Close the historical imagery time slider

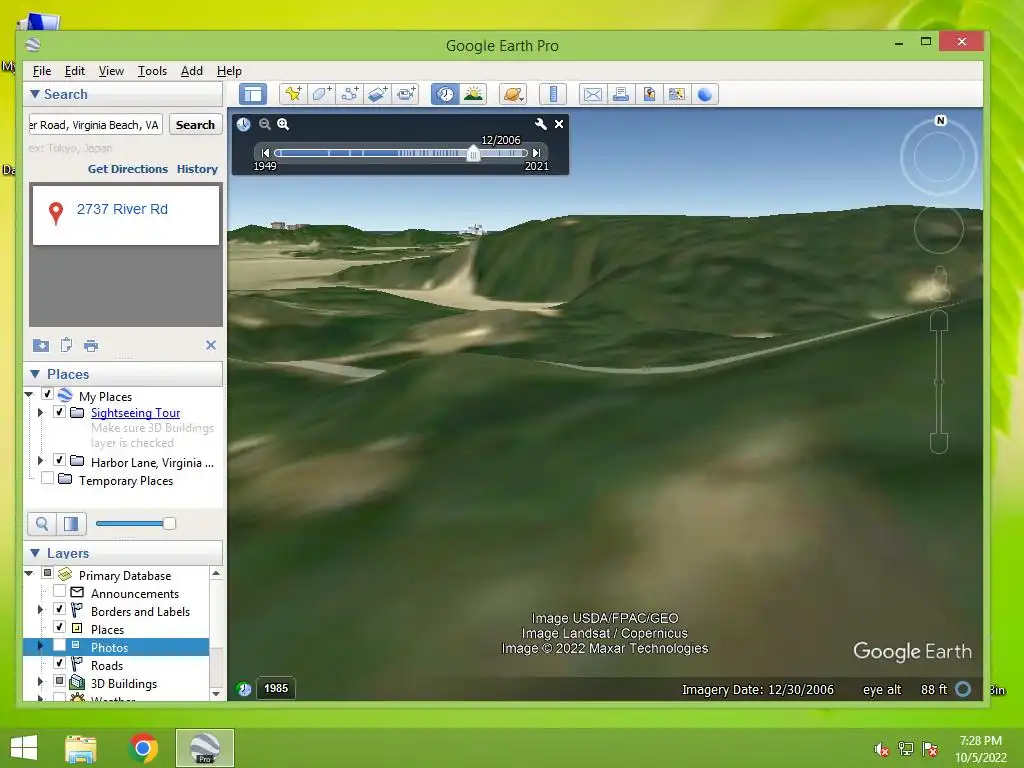coord(559,124)
